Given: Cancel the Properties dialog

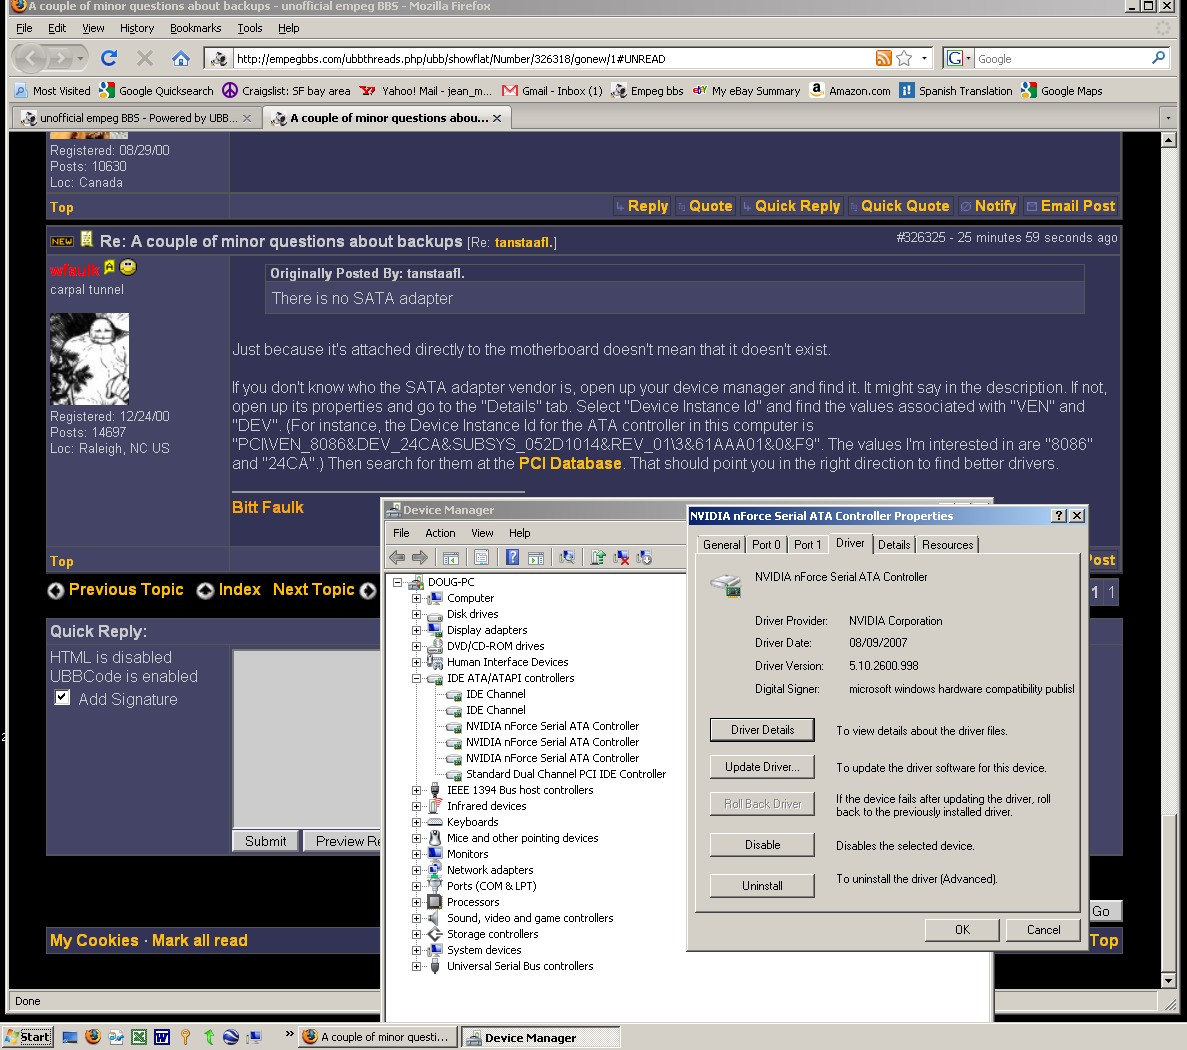Looking at the screenshot, I should point(1043,930).
